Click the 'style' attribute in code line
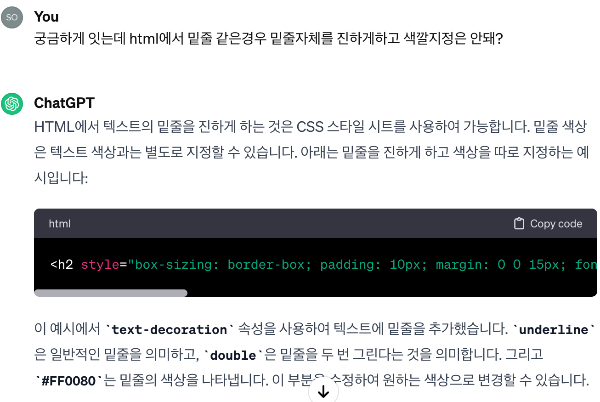 tap(100, 264)
